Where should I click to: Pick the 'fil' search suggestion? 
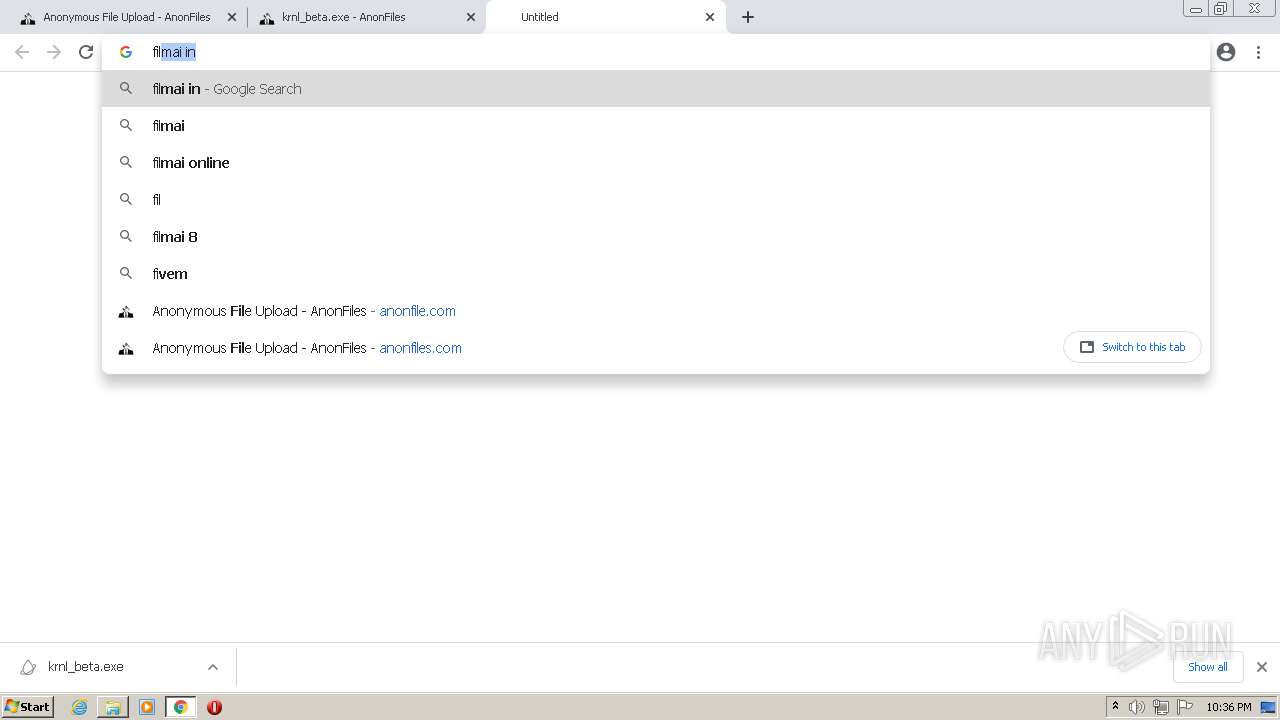point(656,200)
